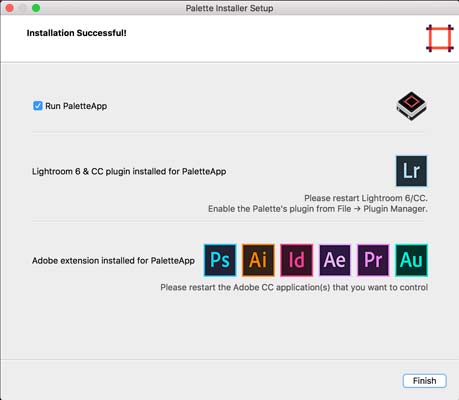
Task: Click the Adobe extension installed text
Action: [x=113, y=260]
